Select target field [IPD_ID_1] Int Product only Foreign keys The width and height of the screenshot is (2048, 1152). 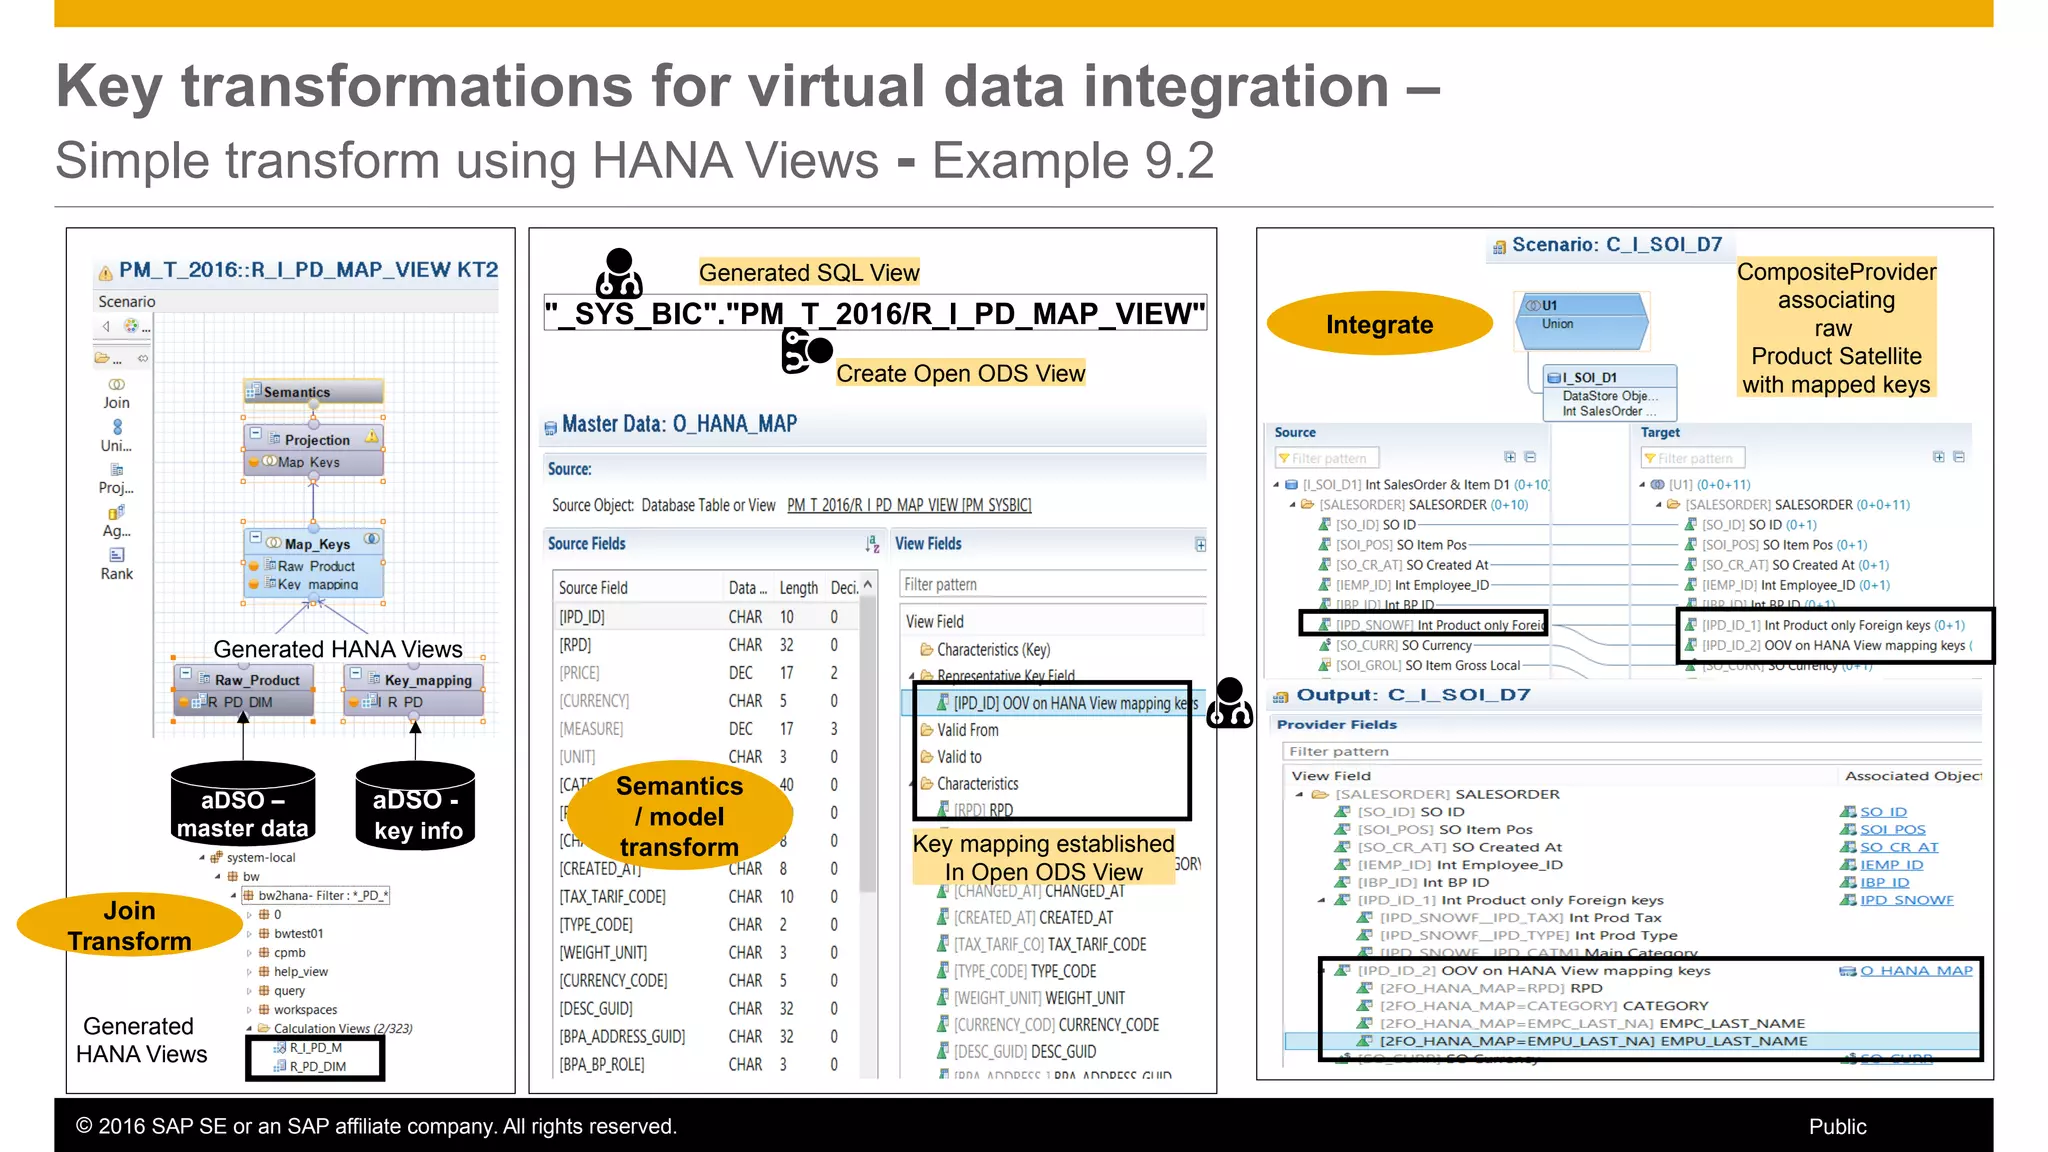point(1825,625)
